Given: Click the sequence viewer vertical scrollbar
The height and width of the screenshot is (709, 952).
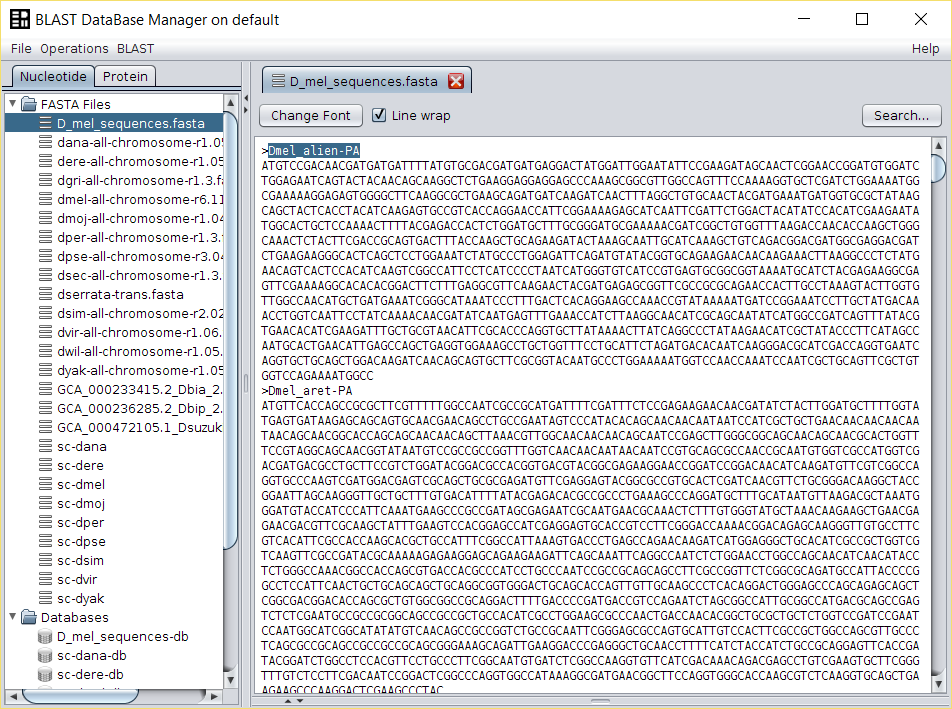Looking at the screenshot, I should 938,400.
